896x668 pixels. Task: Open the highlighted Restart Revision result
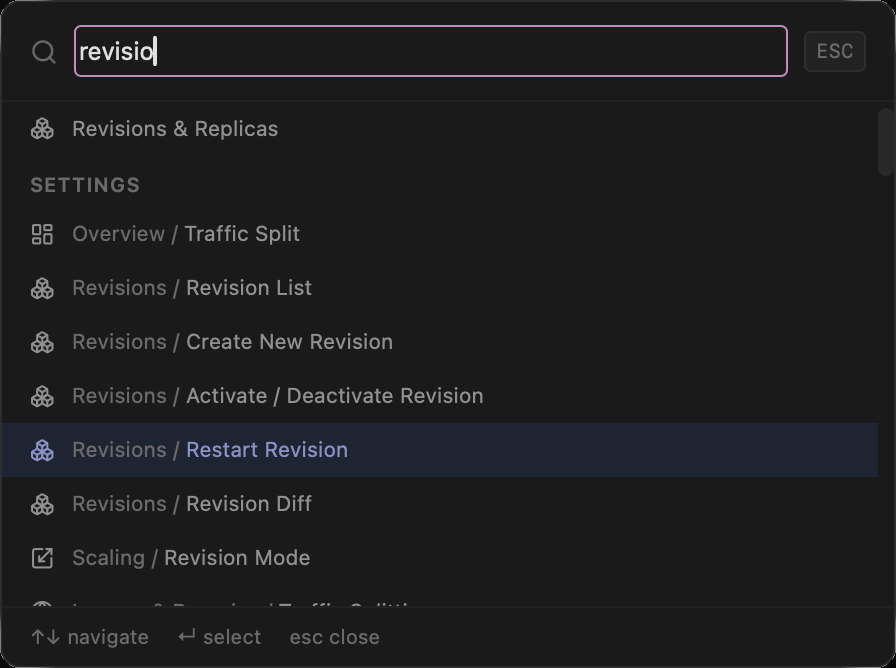click(208, 449)
